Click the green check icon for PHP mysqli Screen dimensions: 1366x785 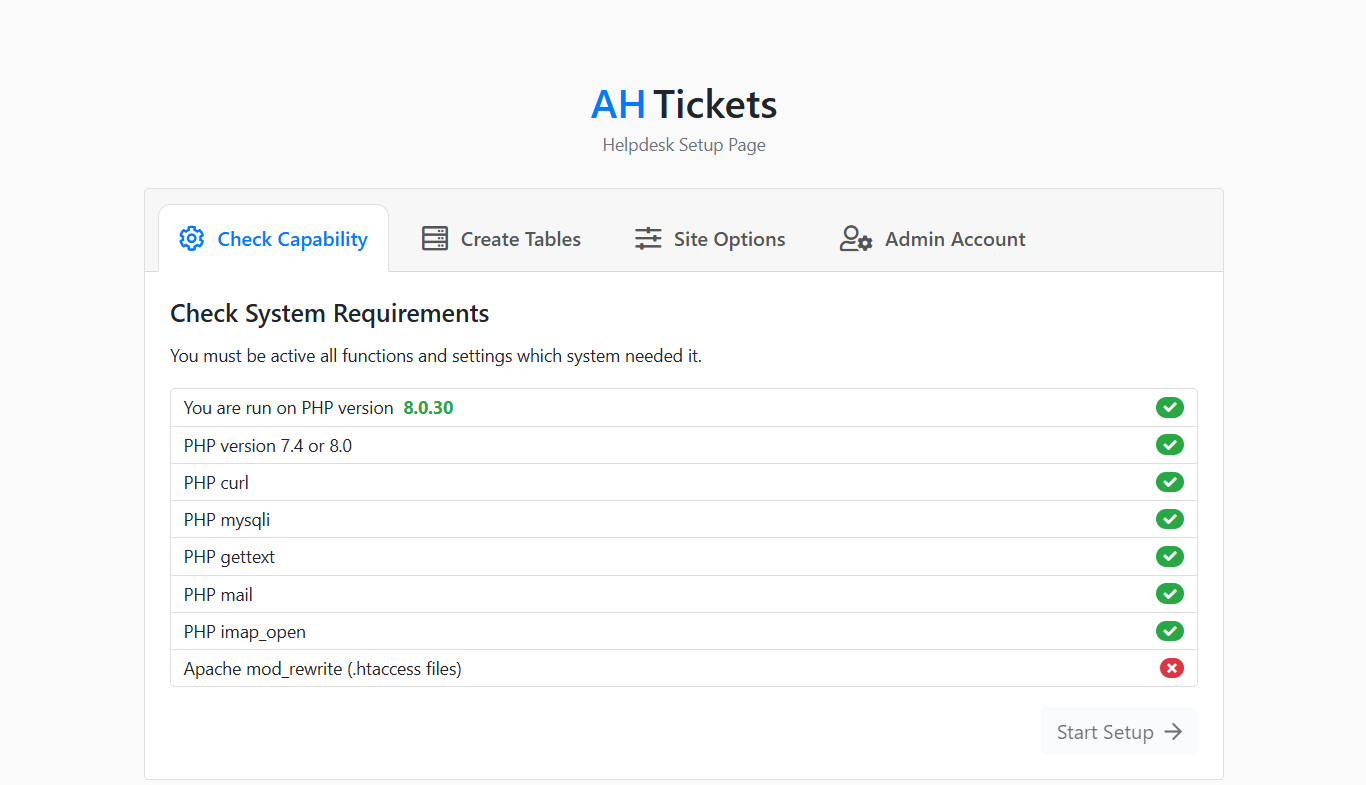pos(1170,519)
